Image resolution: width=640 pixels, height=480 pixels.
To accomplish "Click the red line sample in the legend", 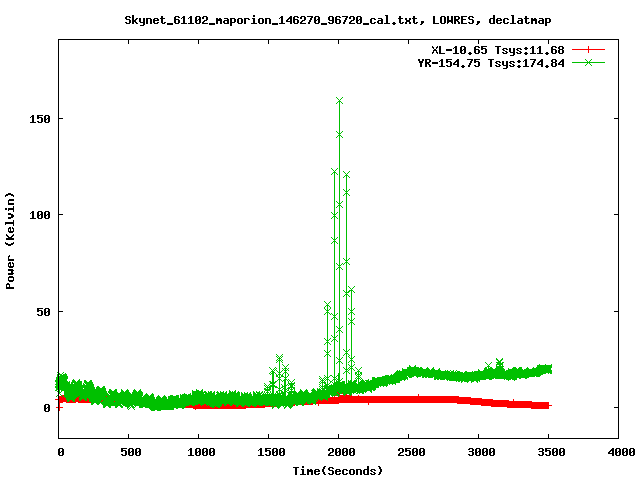I will coord(588,50).
